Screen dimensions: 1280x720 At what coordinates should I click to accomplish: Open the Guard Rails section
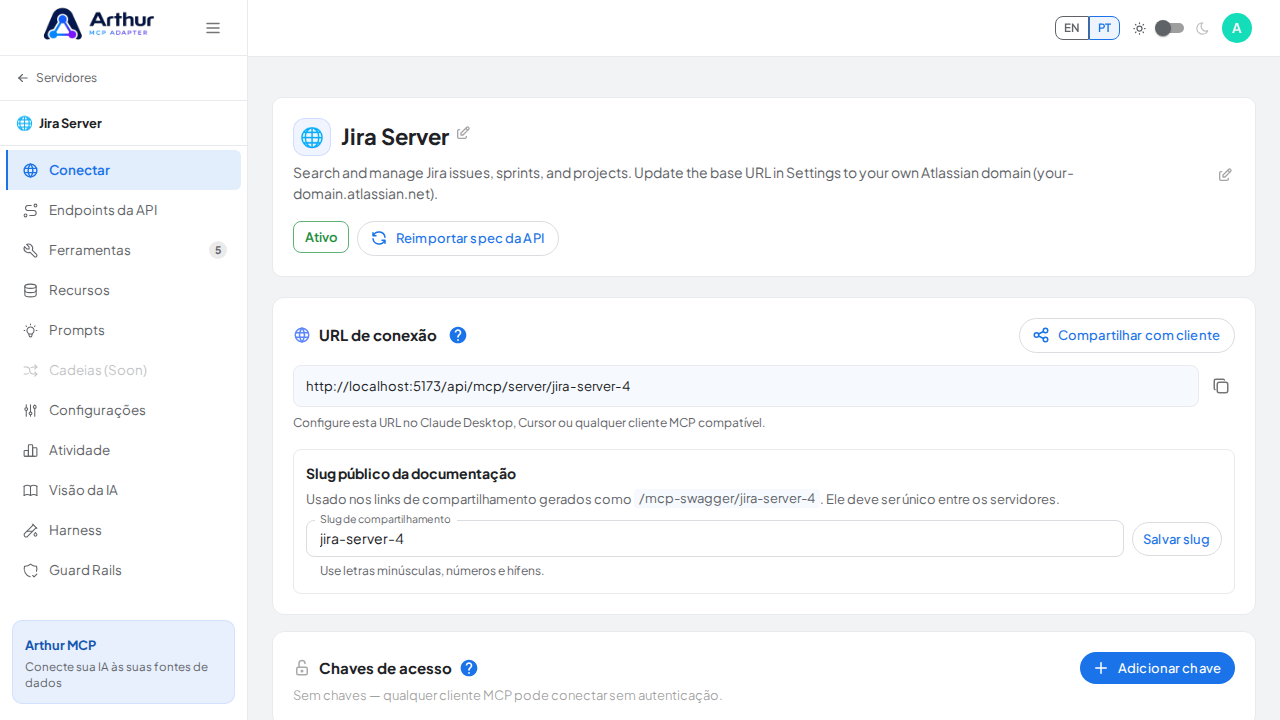pyautogui.click(x=123, y=570)
